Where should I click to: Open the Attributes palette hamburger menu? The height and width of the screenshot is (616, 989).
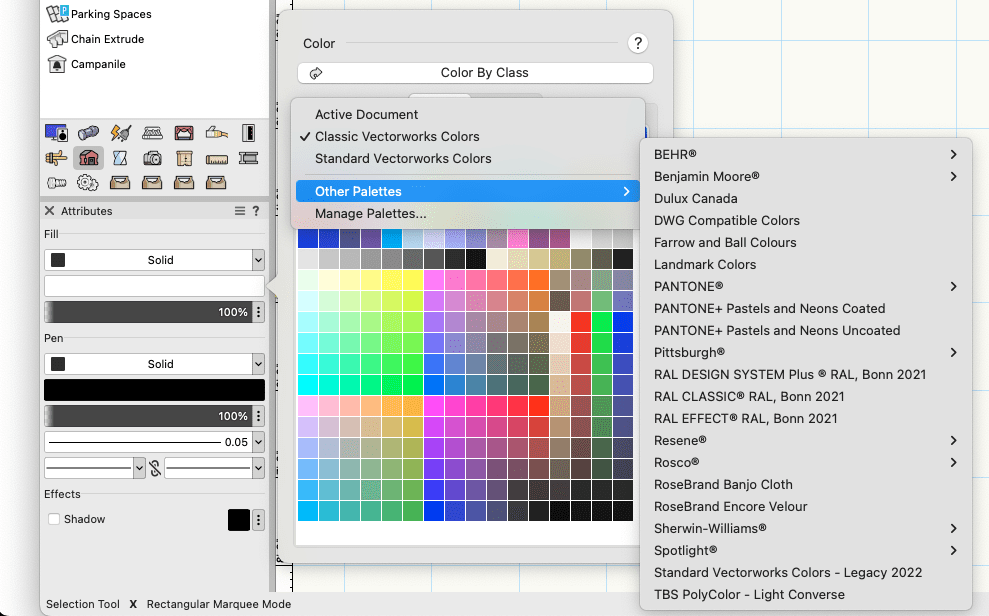(x=240, y=211)
